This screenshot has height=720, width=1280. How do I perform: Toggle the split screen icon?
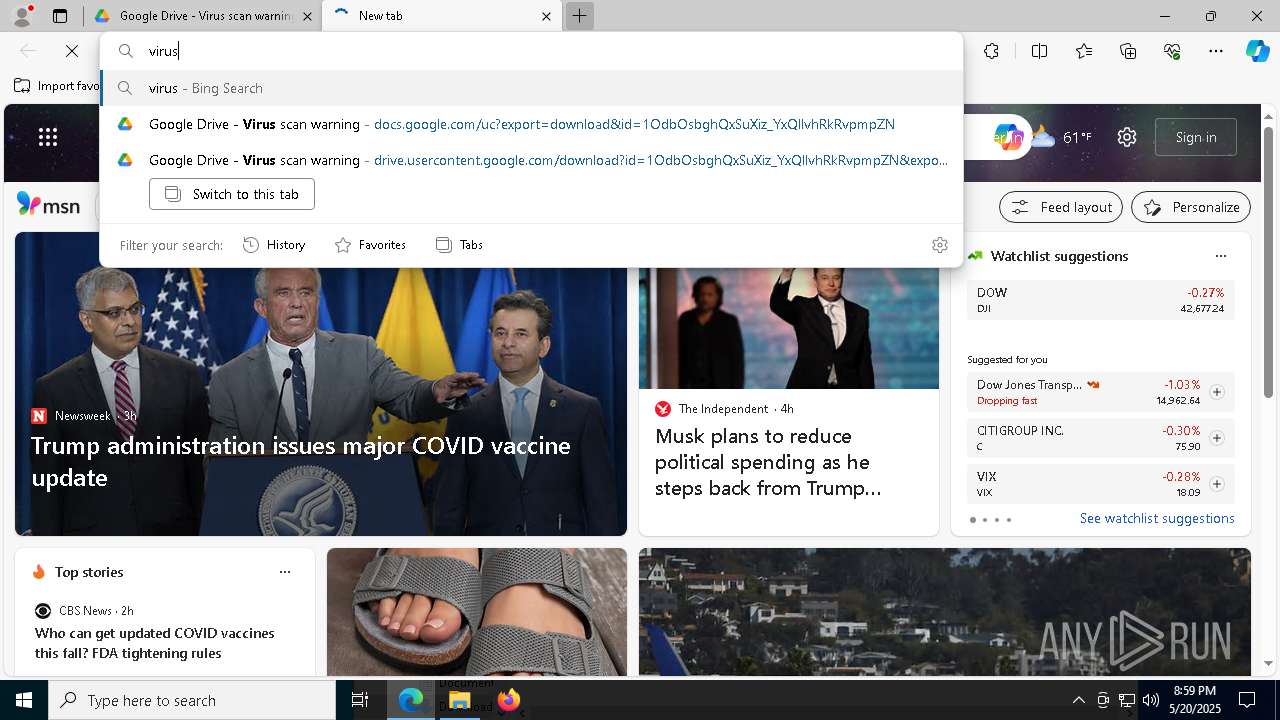pyautogui.click(x=1039, y=51)
